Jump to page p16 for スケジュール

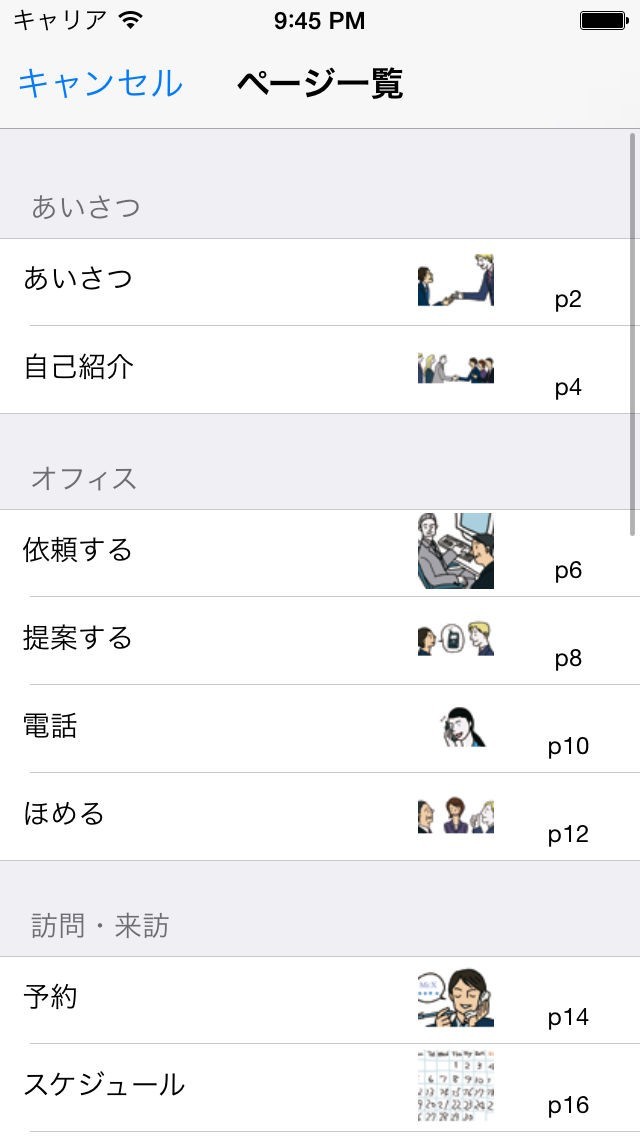568,1105
